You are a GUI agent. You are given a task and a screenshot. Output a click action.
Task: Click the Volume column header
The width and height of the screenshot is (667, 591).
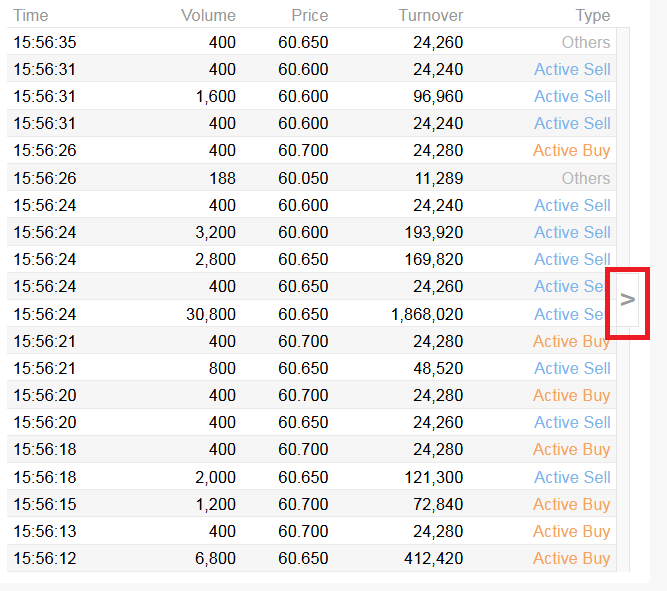tap(208, 16)
